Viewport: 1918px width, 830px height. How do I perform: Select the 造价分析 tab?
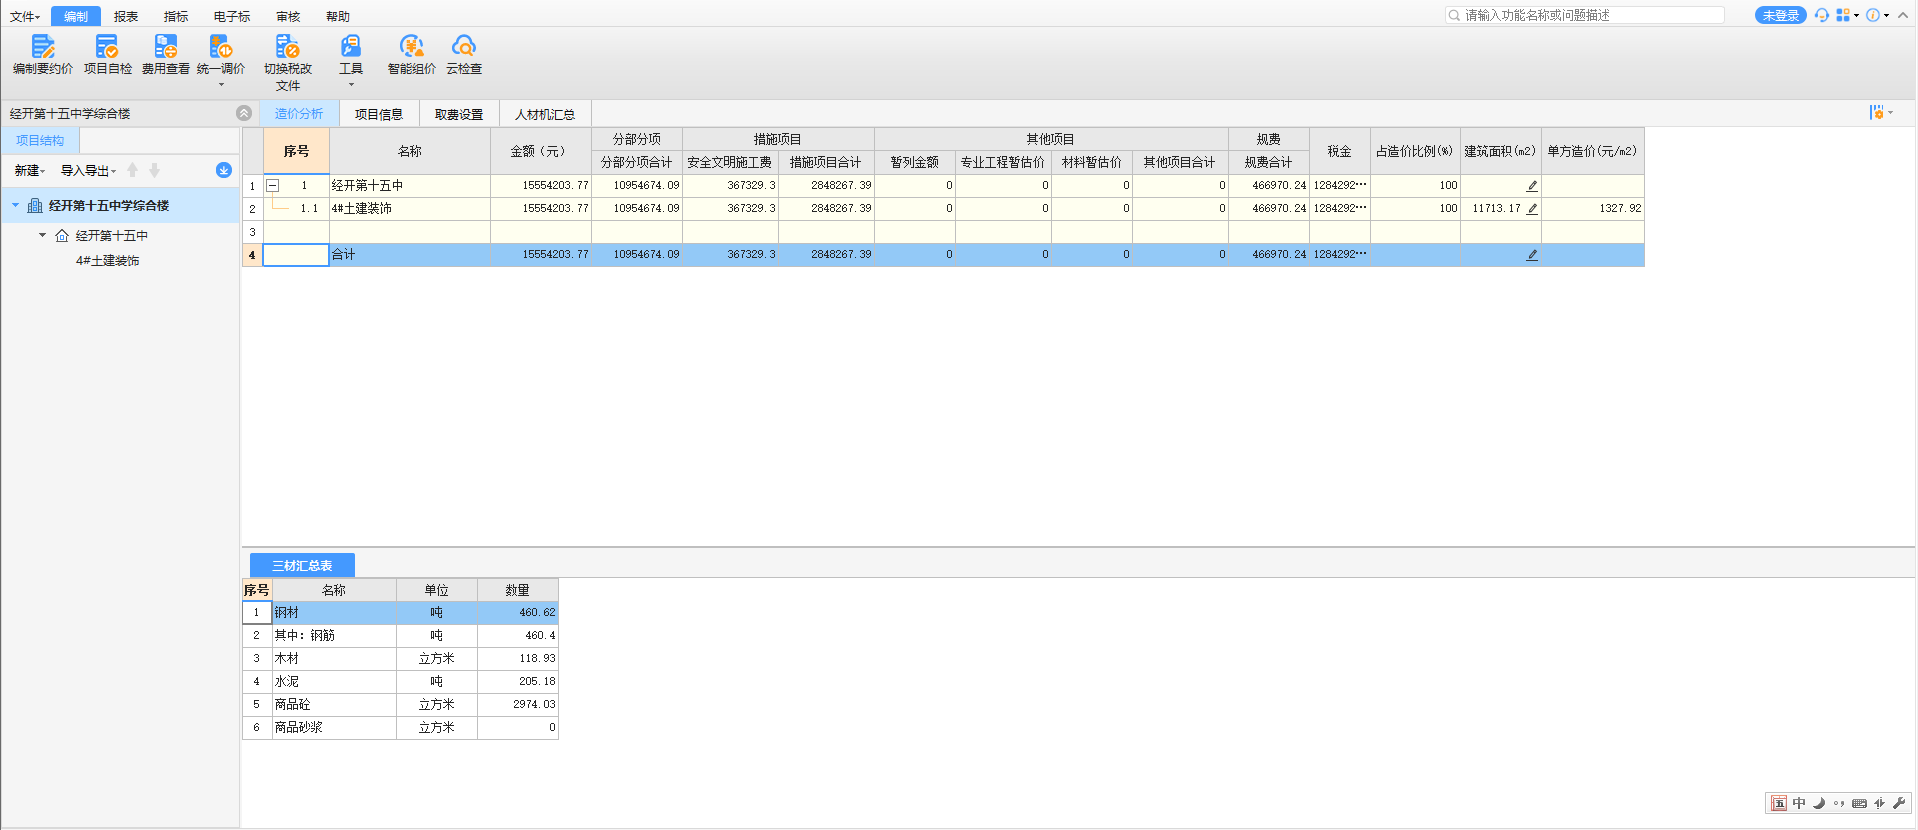tap(299, 114)
